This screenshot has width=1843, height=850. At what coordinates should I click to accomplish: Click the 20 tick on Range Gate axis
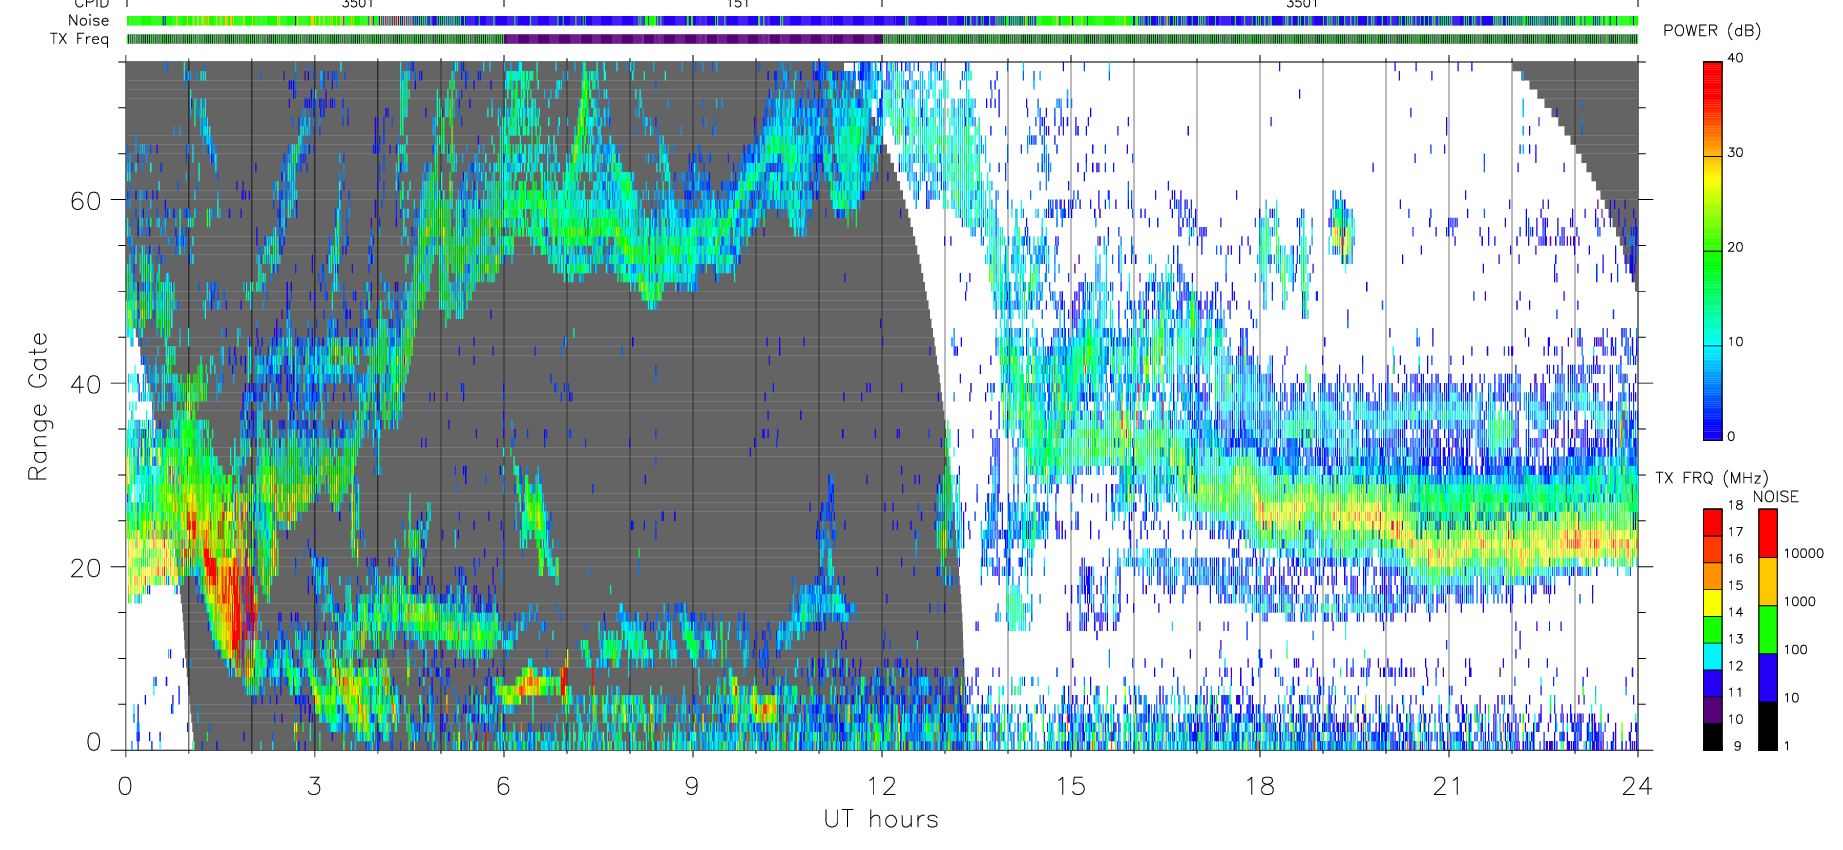(86, 568)
